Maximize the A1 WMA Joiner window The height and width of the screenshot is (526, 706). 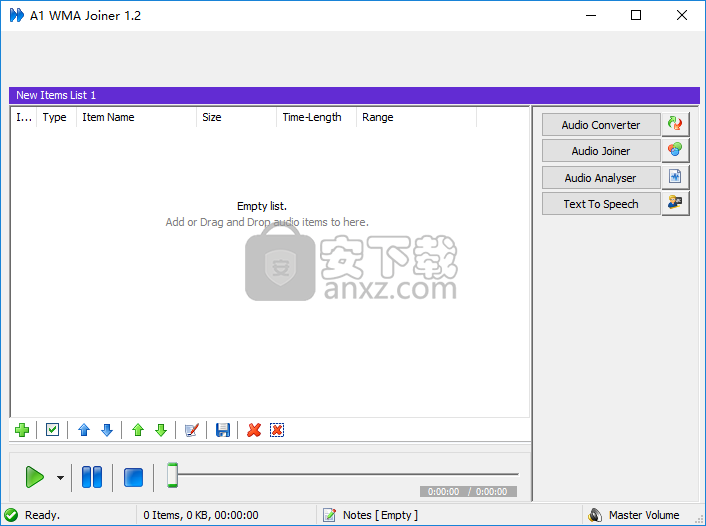(636, 15)
